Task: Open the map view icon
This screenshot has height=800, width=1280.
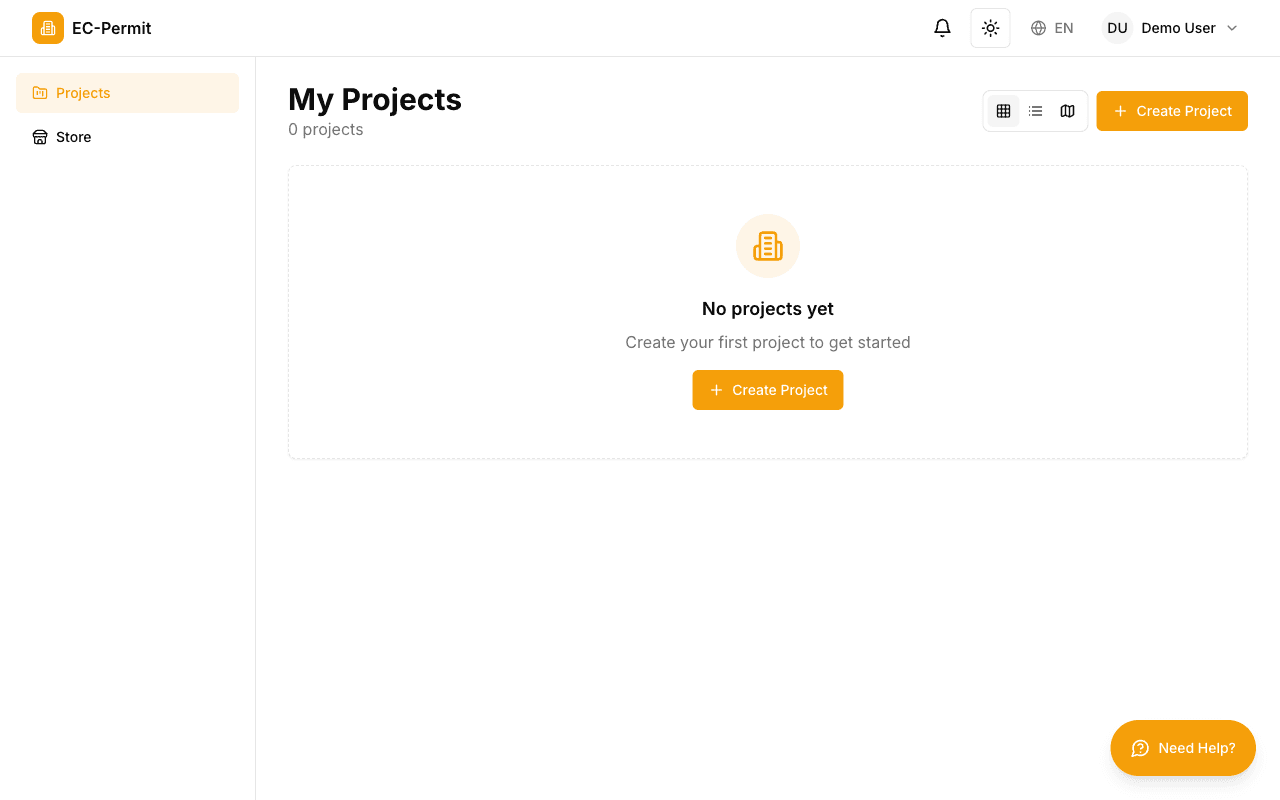Action: [1067, 111]
